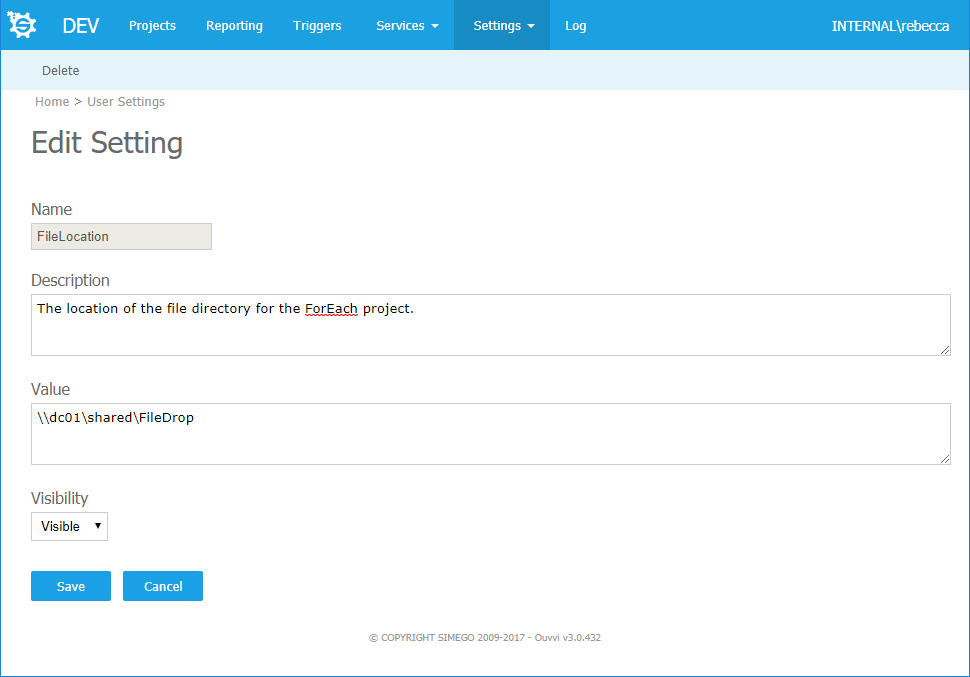Click Delete in the action bar
The height and width of the screenshot is (677, 970).
61,71
